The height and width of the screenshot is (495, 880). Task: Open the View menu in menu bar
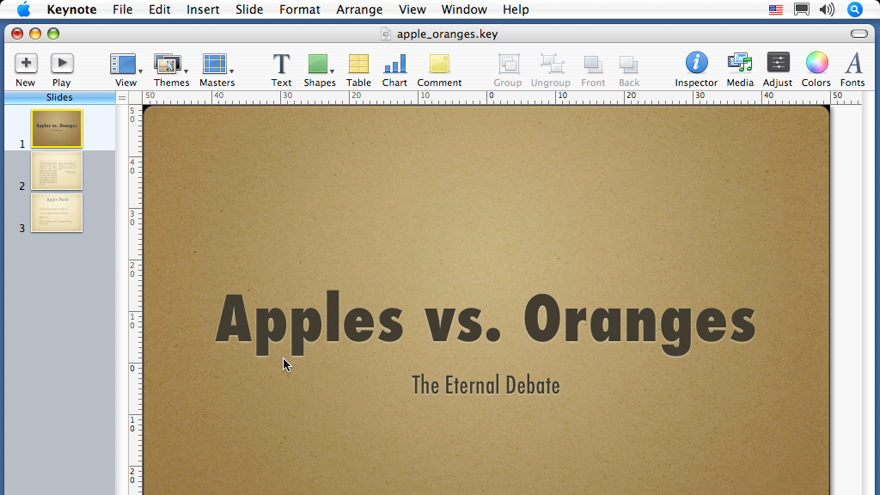pyautogui.click(x=412, y=10)
